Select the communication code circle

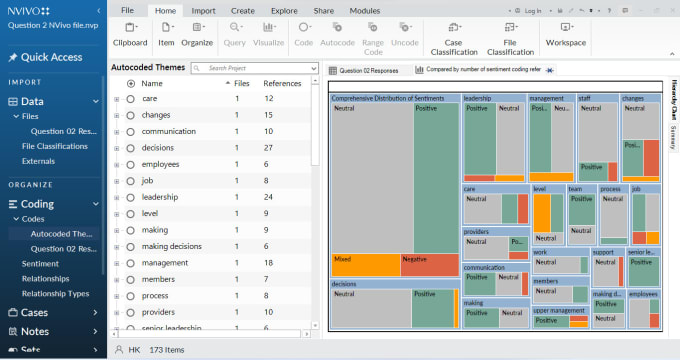131,132
